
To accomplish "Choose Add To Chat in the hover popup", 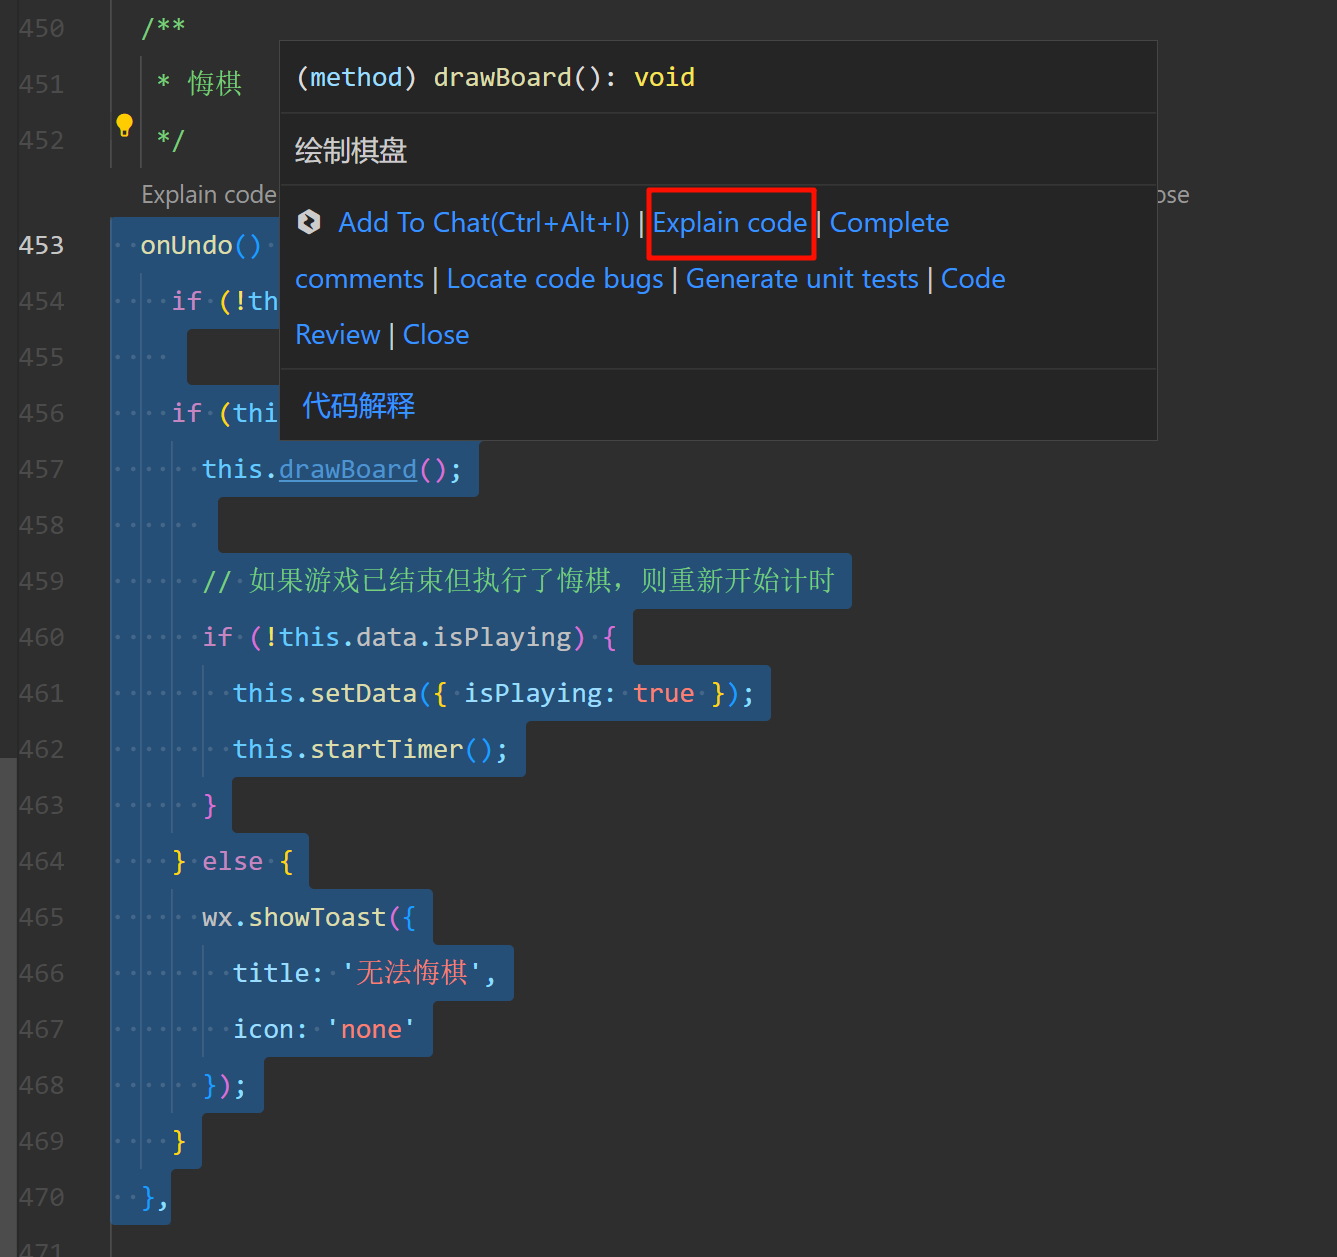I will 484,222.
